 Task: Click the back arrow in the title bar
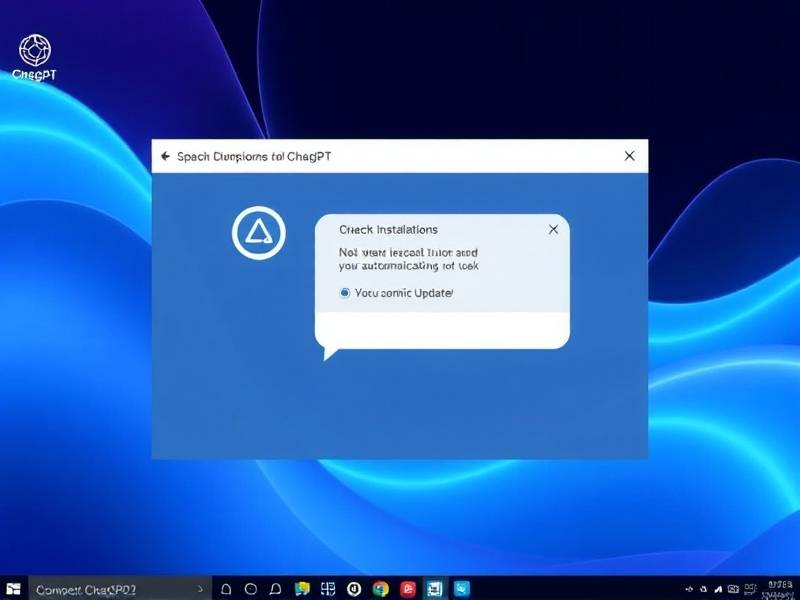coord(165,156)
